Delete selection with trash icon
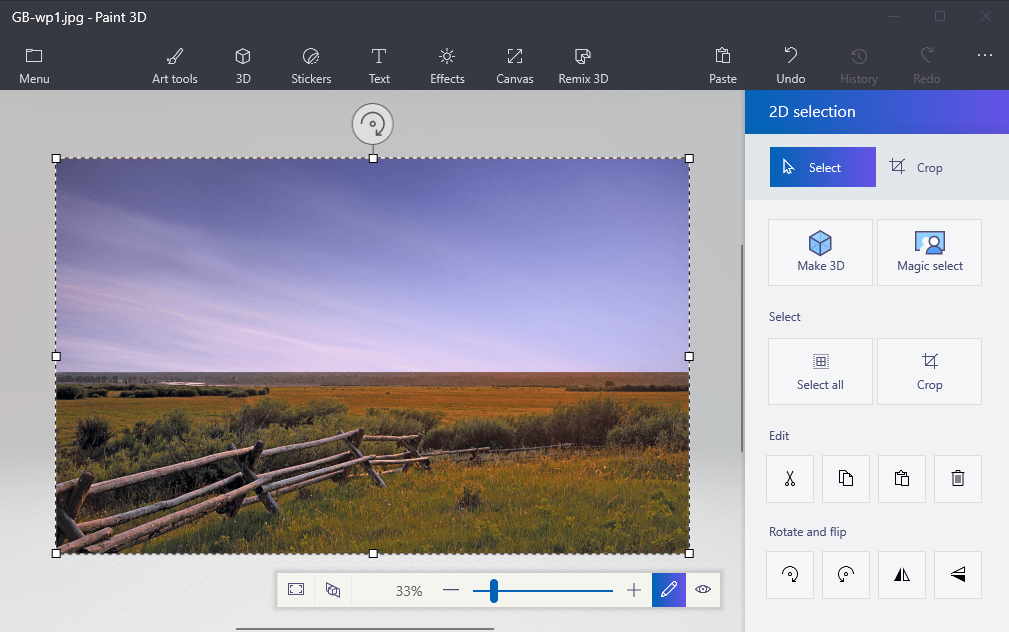Screen dimensions: 1009x632 click(958, 479)
